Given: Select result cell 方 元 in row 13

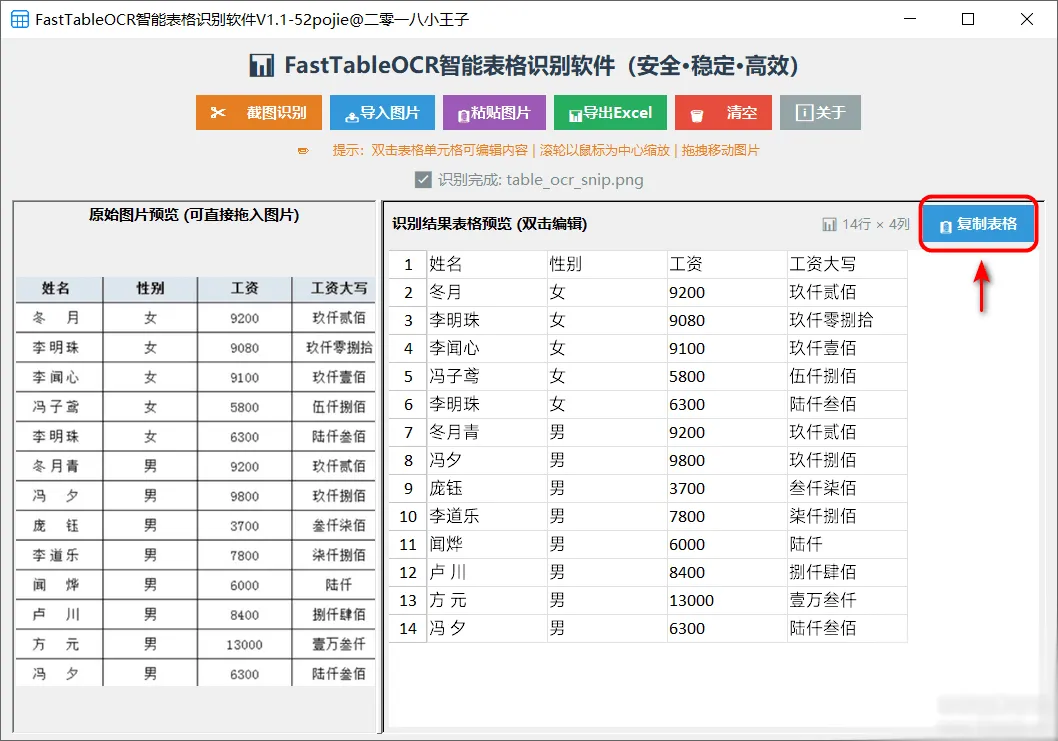Looking at the screenshot, I should coord(486,600).
